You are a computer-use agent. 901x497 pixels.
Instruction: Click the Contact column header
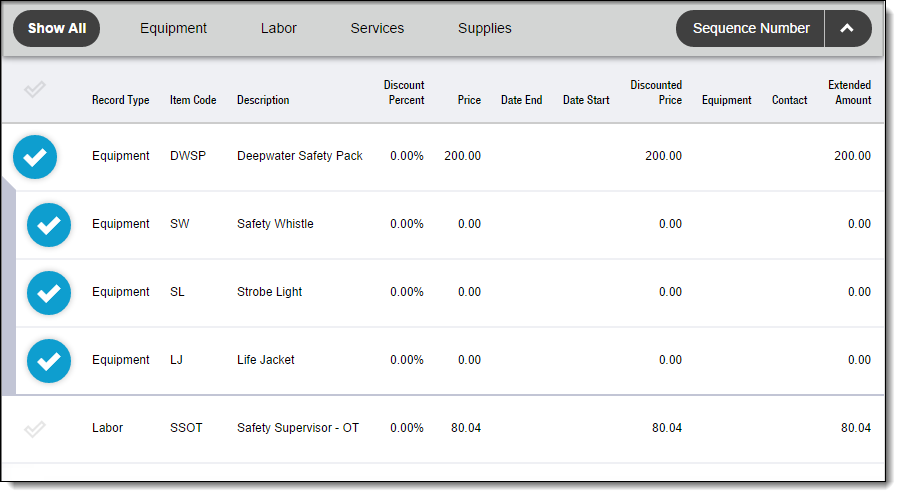tap(790, 100)
